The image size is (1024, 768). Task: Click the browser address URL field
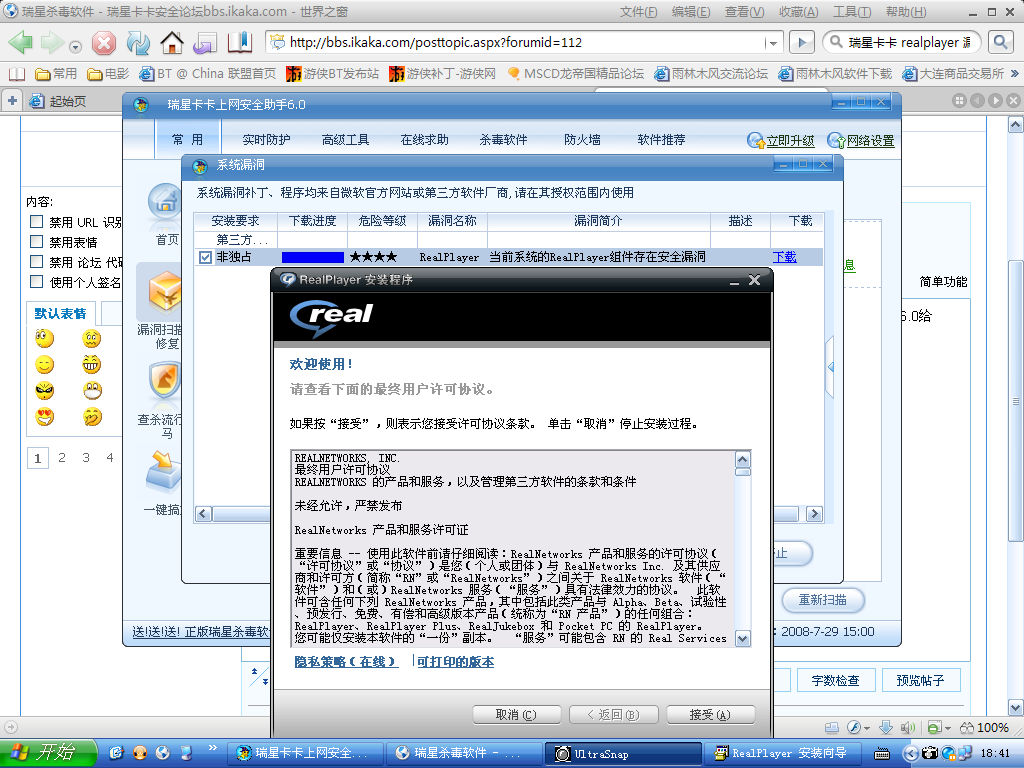tap(526, 43)
